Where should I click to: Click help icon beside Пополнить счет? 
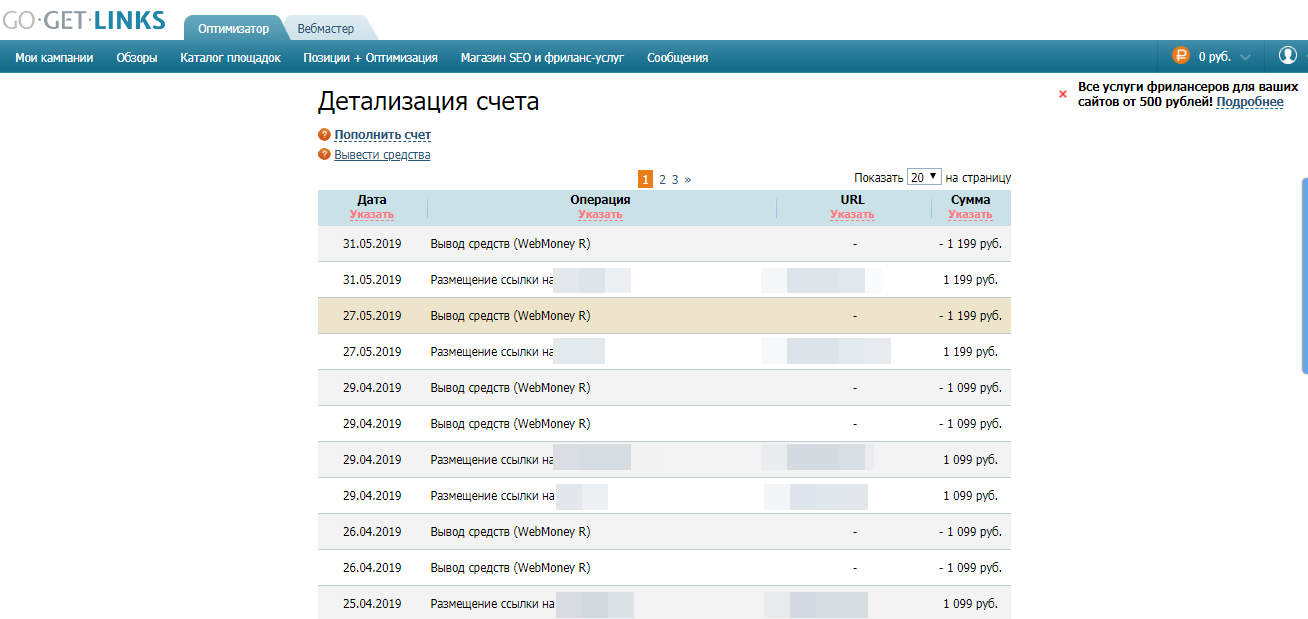click(324, 135)
